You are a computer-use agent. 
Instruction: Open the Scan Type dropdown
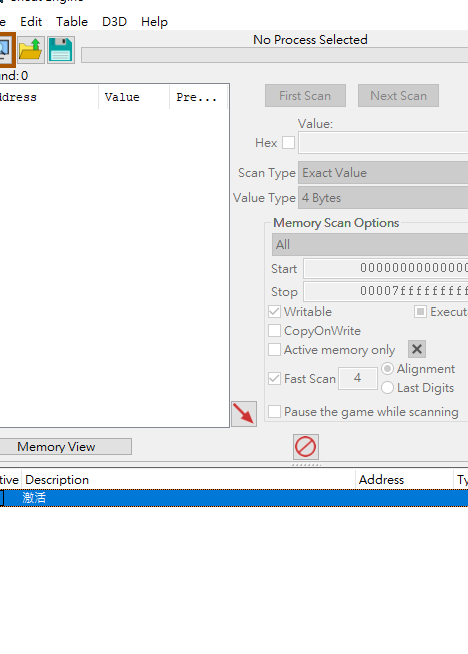[383, 173]
